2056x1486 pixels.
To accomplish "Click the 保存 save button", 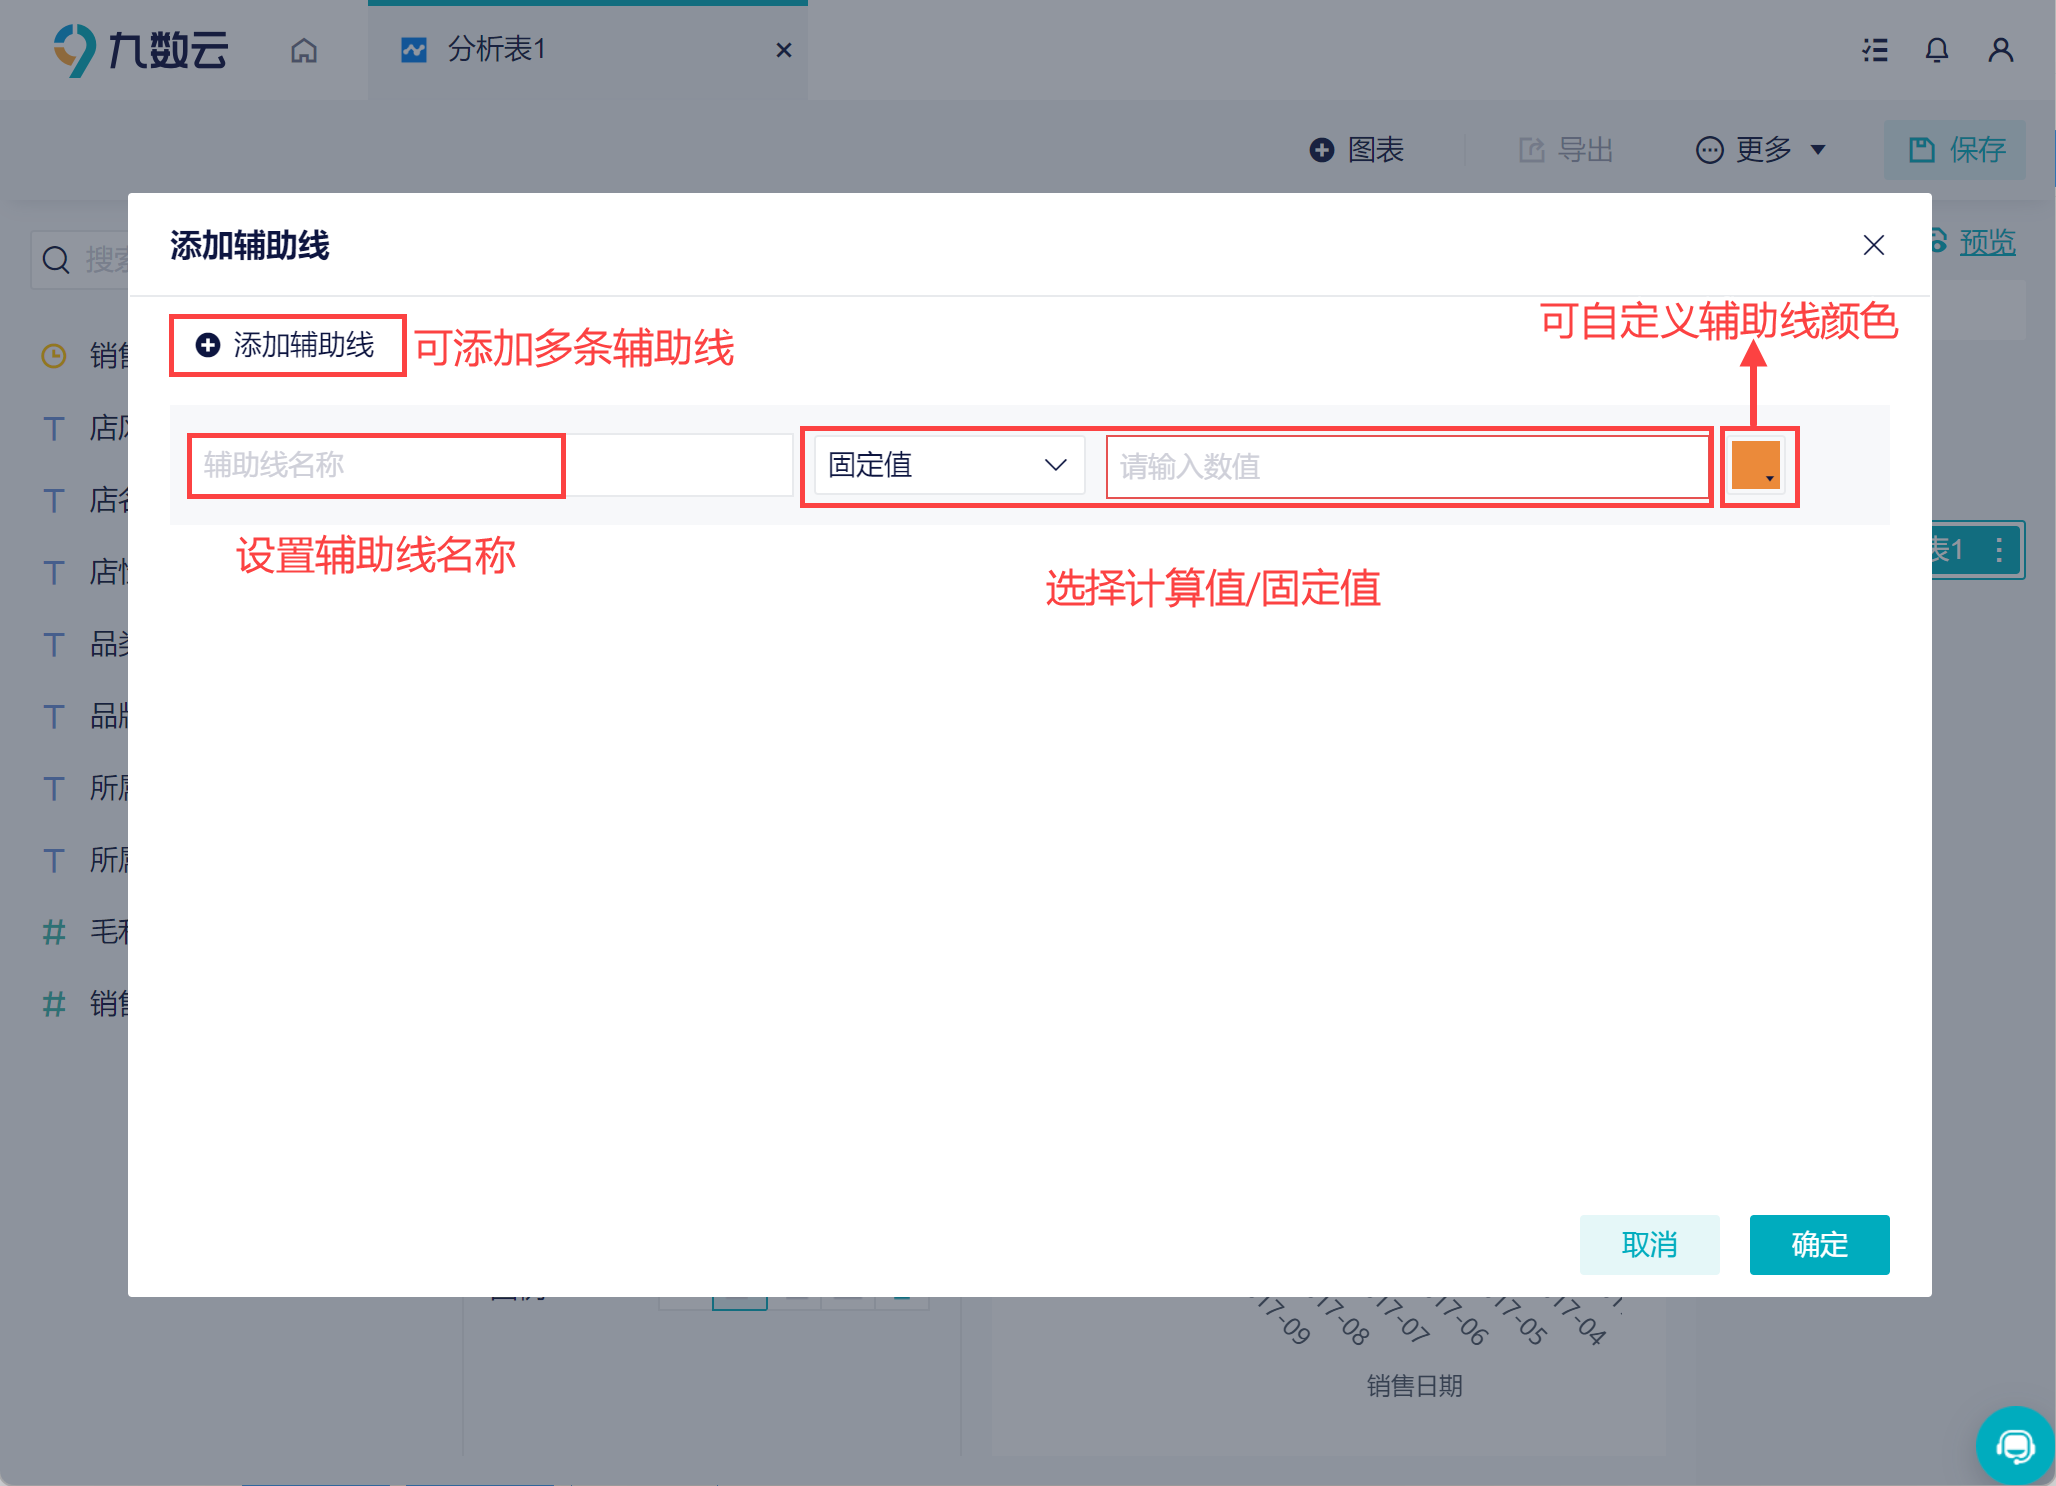I will pos(1955,150).
